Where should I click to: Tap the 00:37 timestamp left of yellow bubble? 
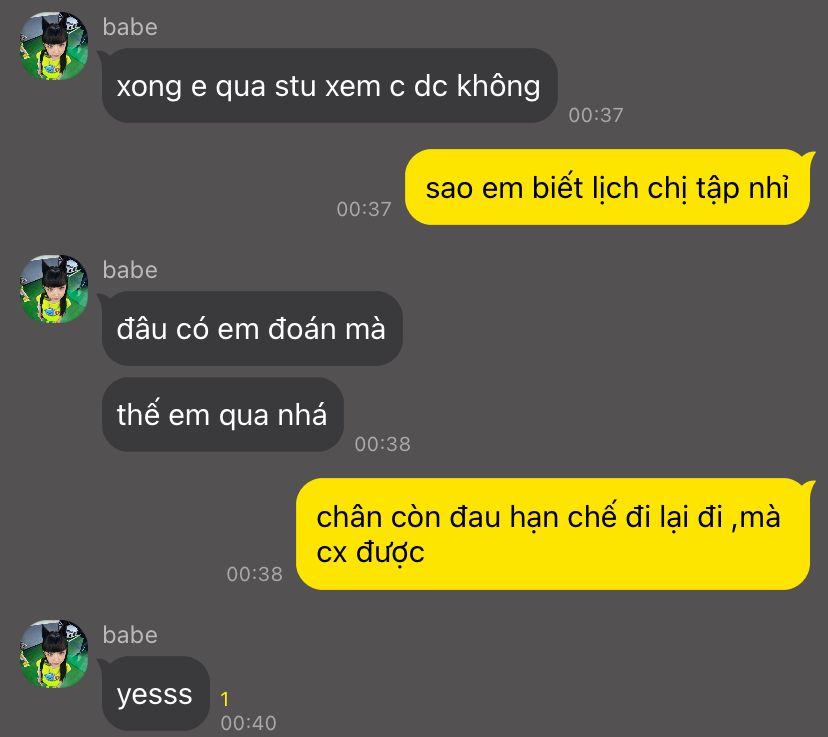tap(364, 209)
